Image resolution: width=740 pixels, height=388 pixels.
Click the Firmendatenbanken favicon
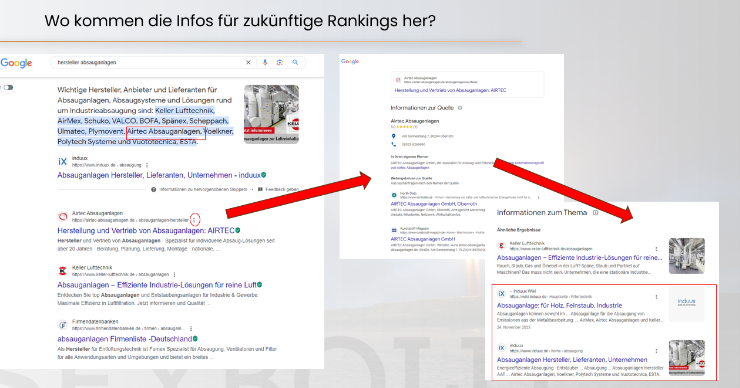(x=63, y=325)
